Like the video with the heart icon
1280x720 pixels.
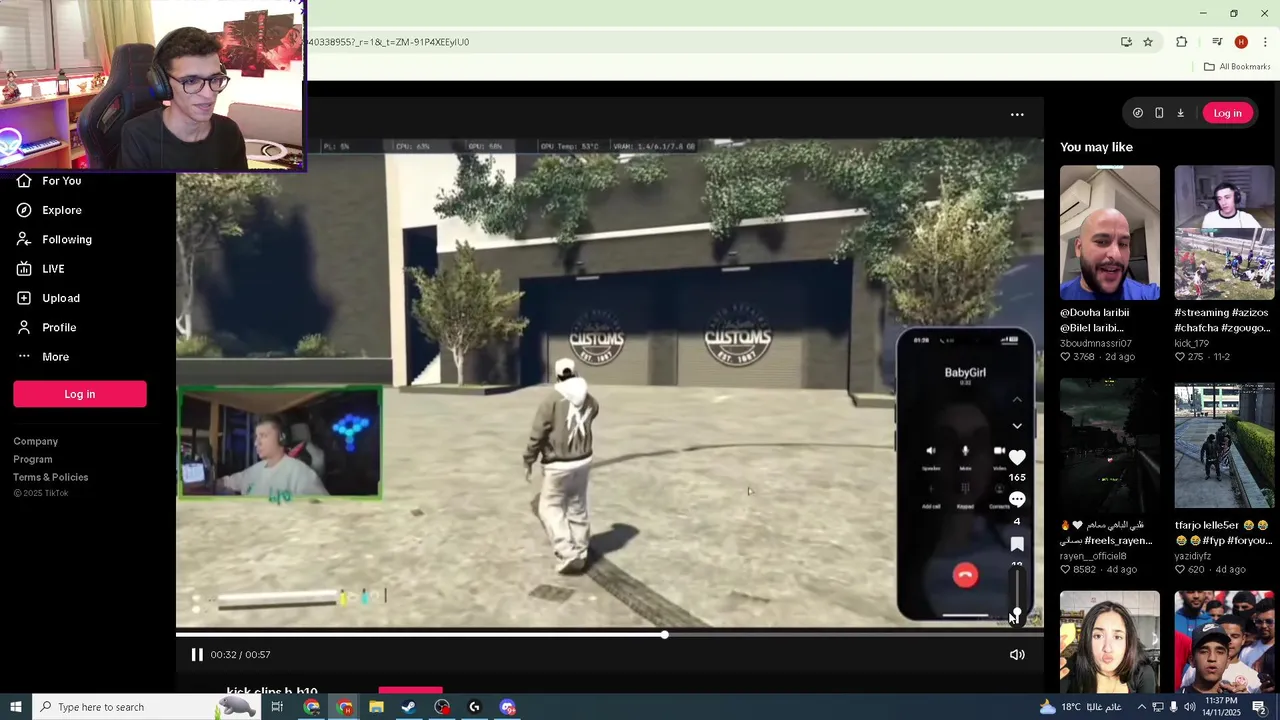coord(1017,457)
